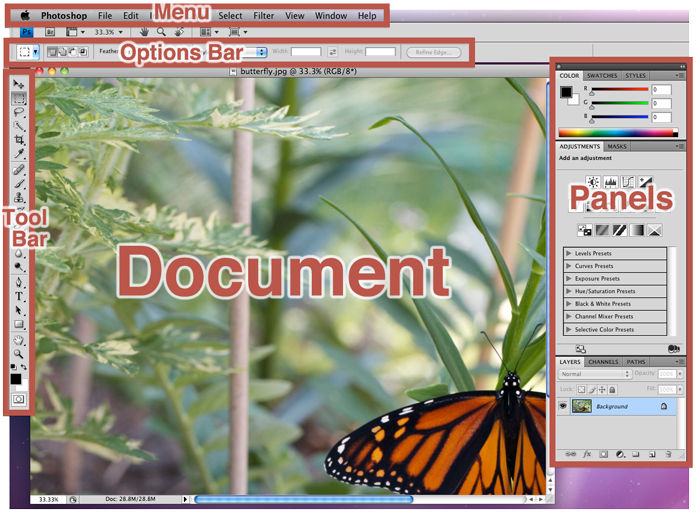698x518 pixels.
Task: Select the Move tool
Action: pyautogui.click(x=18, y=84)
